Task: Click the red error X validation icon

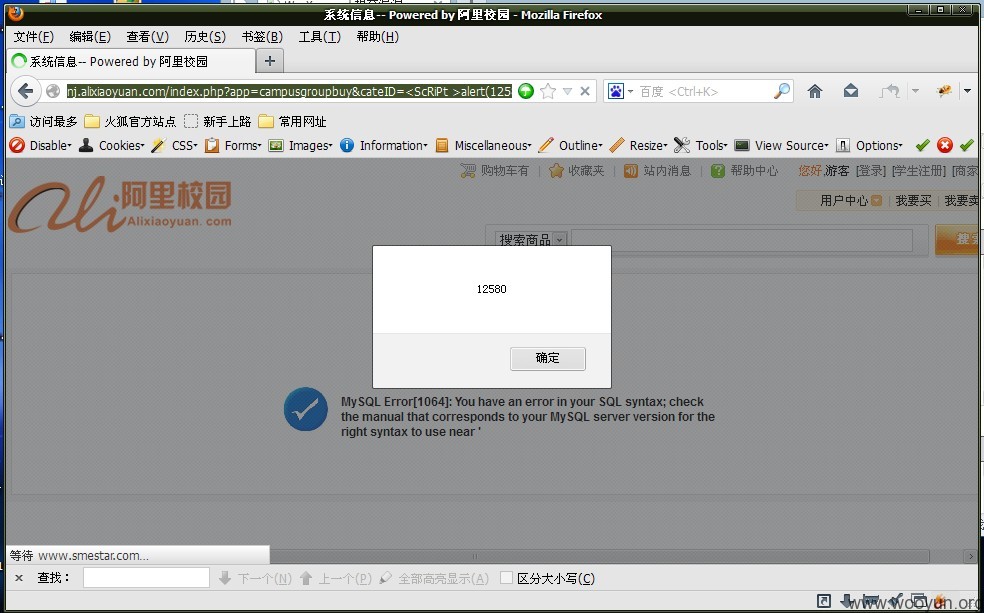Action: pyautogui.click(x=944, y=146)
